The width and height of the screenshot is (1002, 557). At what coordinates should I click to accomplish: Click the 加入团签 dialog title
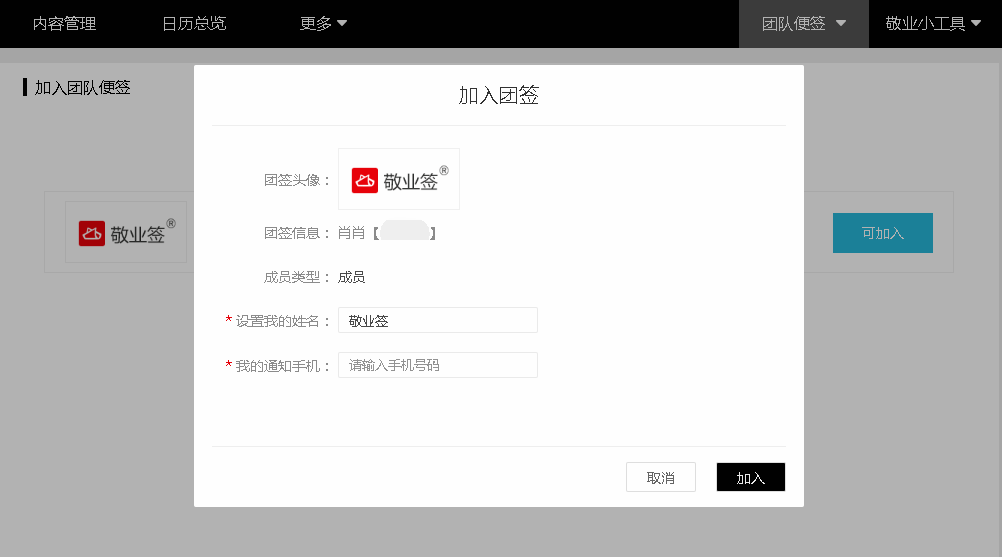(499, 95)
